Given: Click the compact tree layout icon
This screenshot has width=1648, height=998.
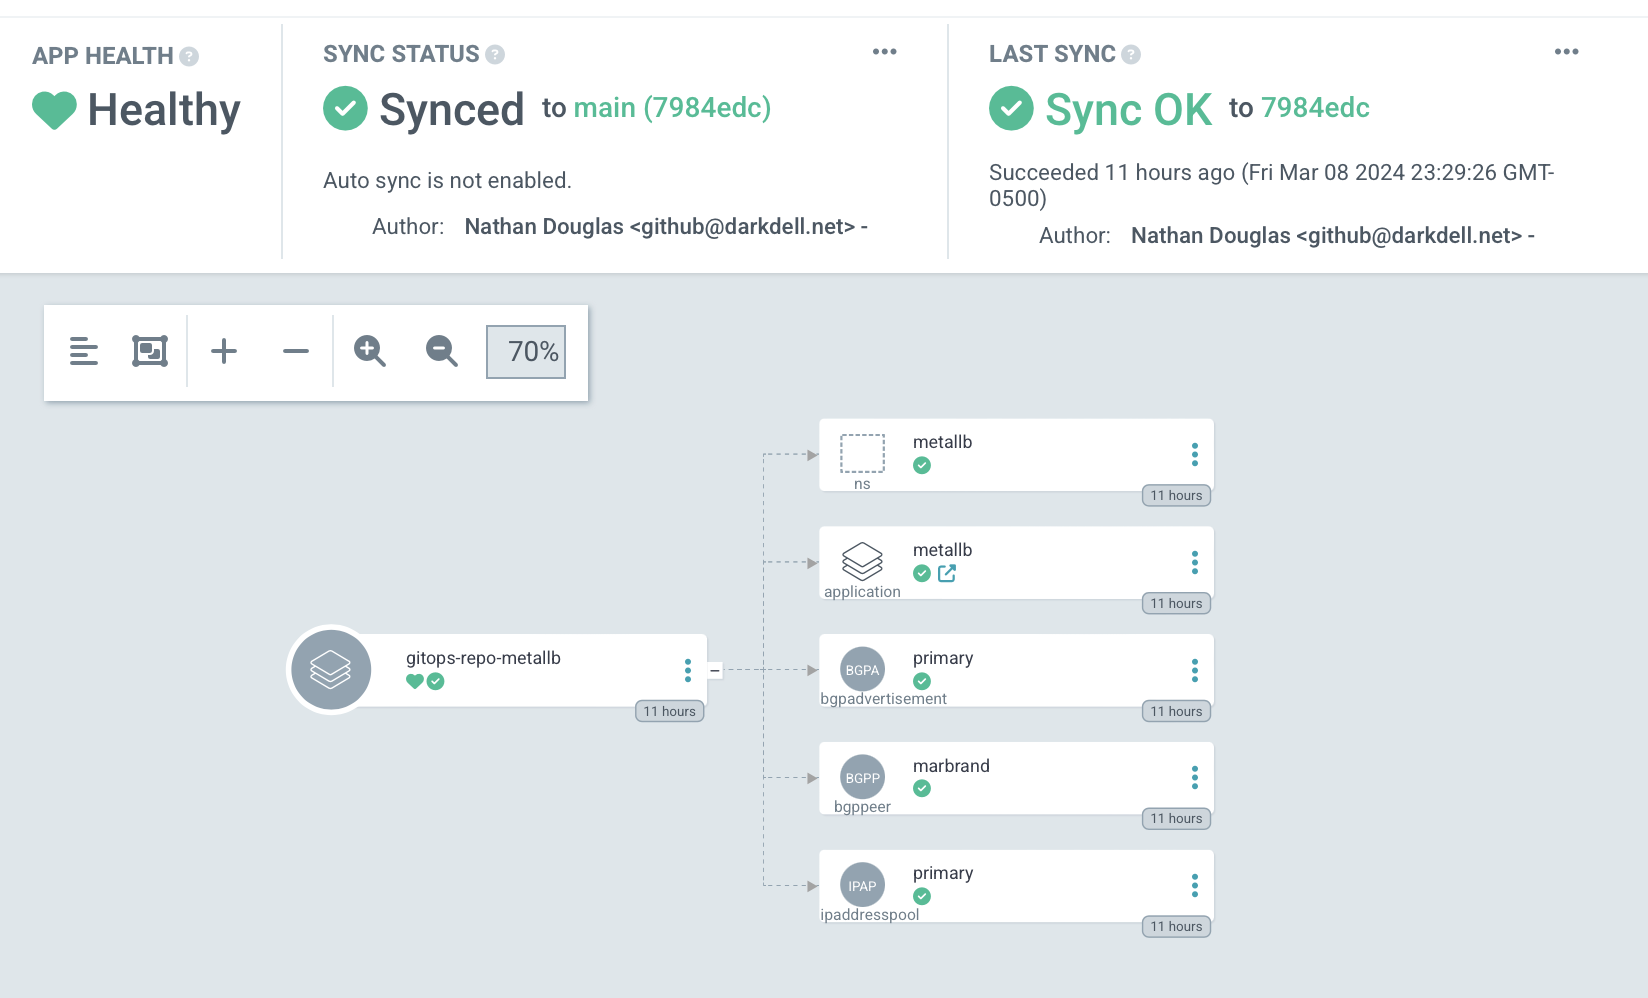Looking at the screenshot, I should tap(84, 351).
